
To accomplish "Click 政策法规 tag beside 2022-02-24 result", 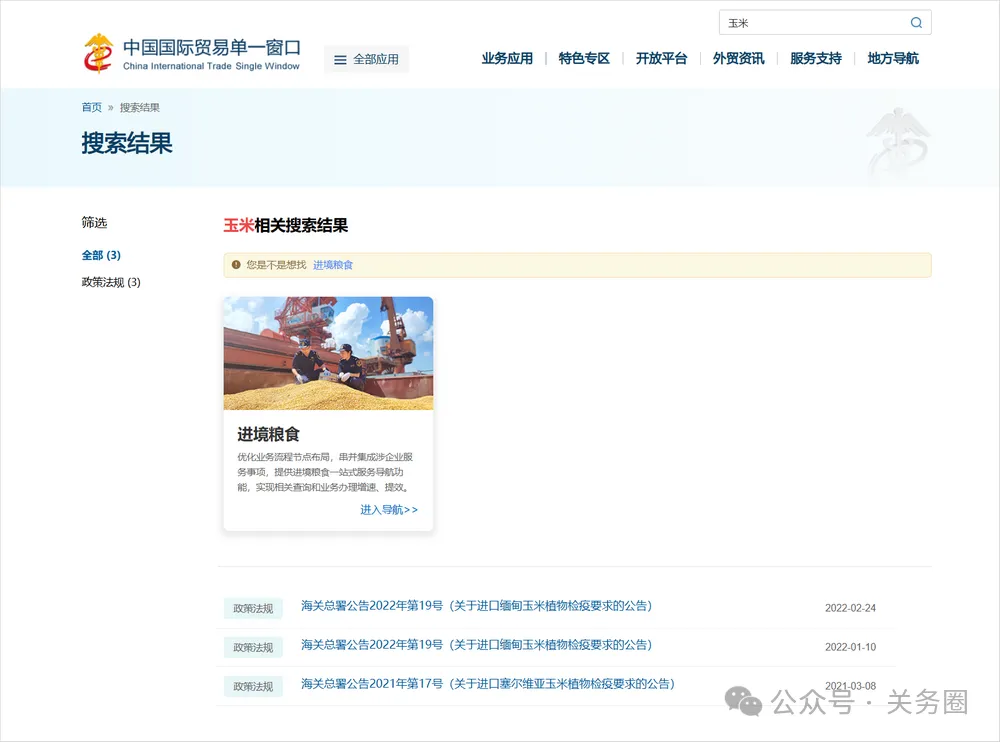I will [x=253, y=609].
